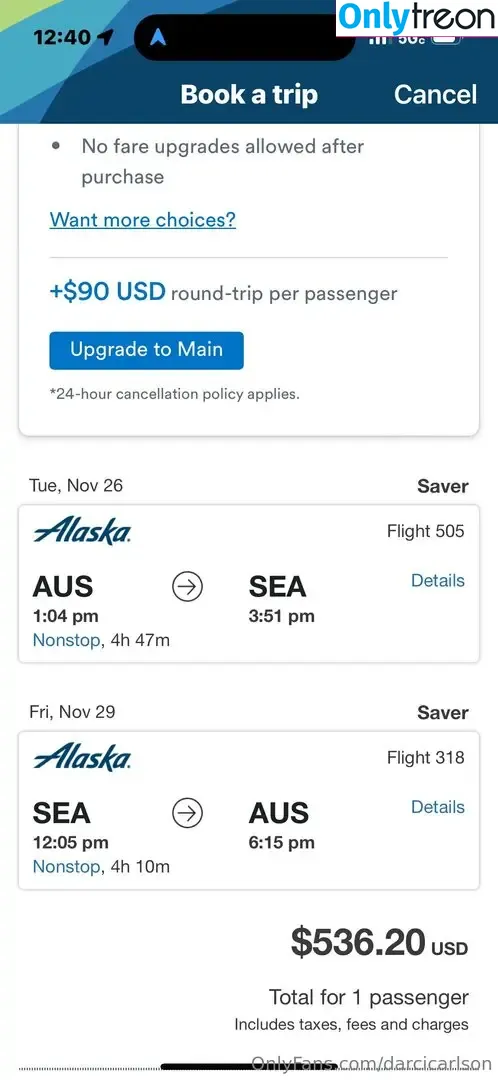Image resolution: width=498 pixels, height=1080 pixels.
Task: Select the Fri, Nov 29 flight card
Action: click(249, 810)
